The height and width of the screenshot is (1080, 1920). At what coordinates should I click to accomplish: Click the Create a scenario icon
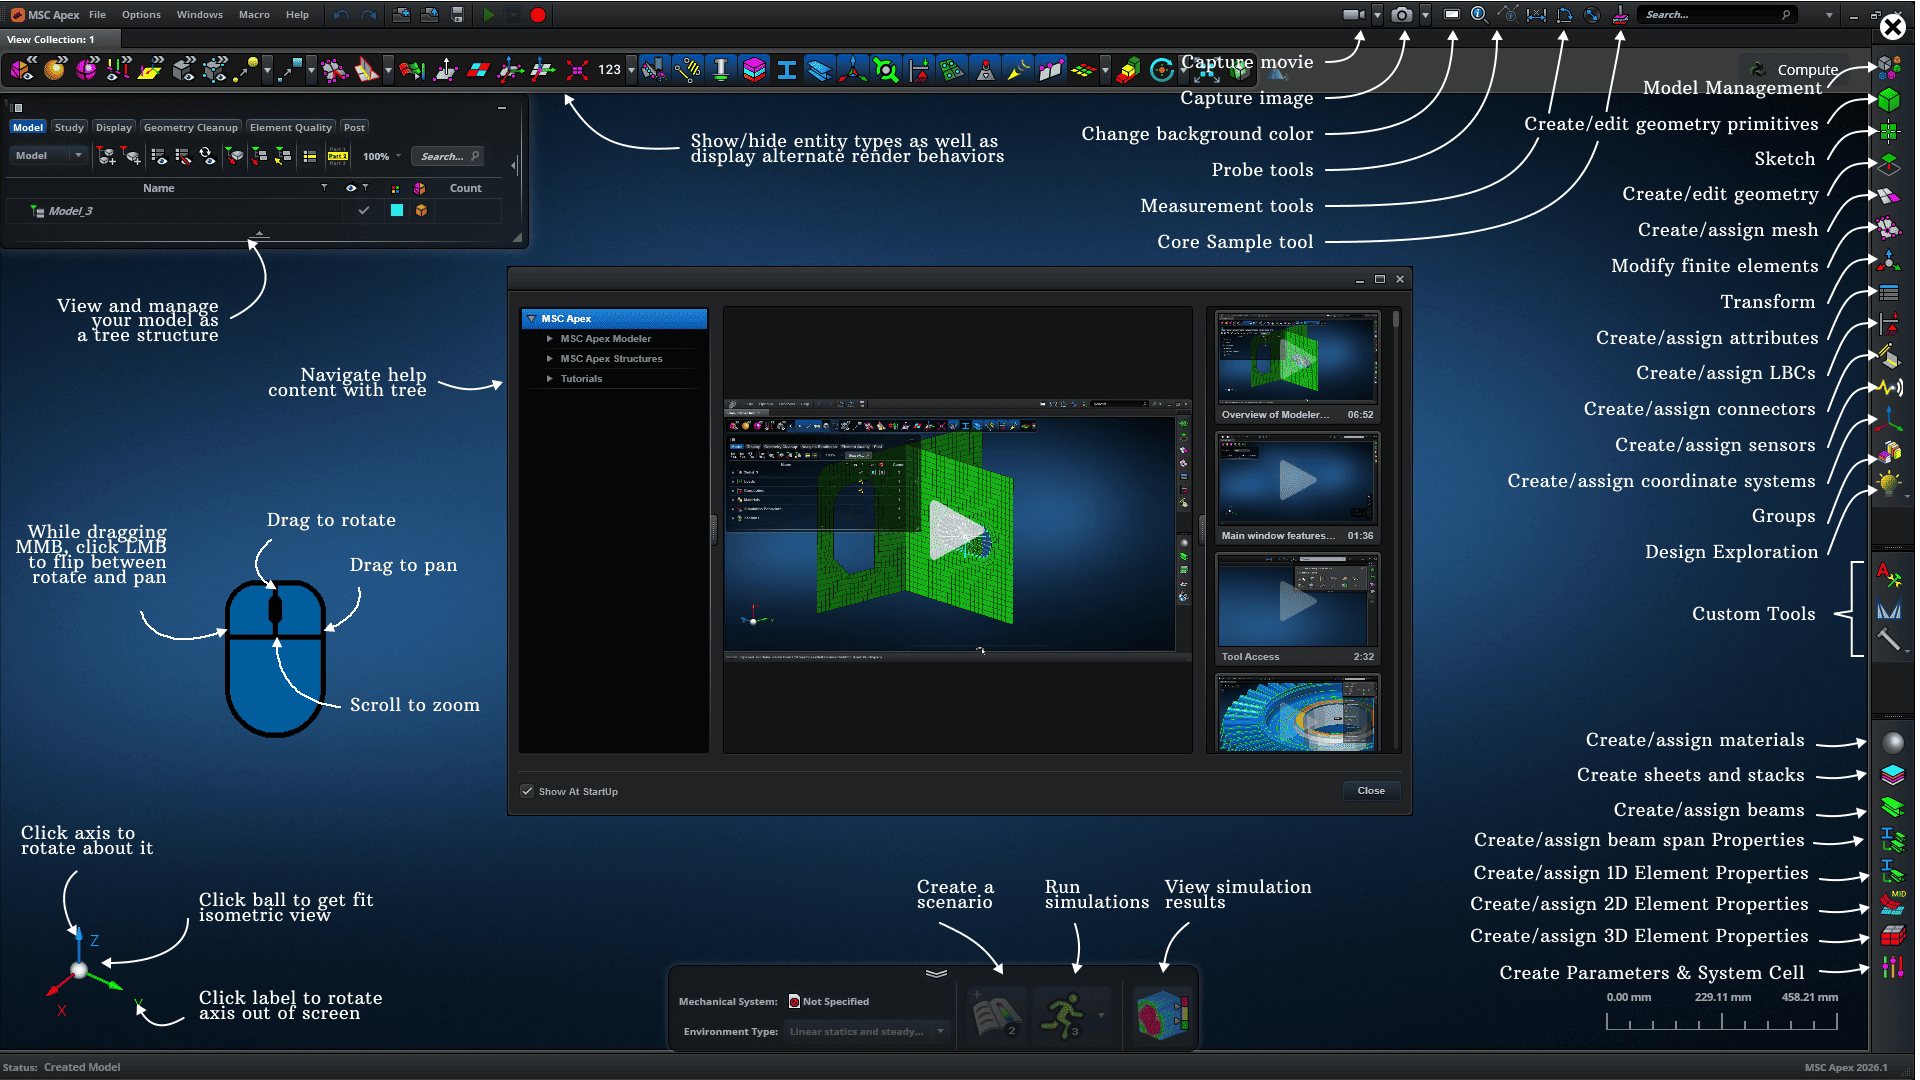click(997, 1016)
